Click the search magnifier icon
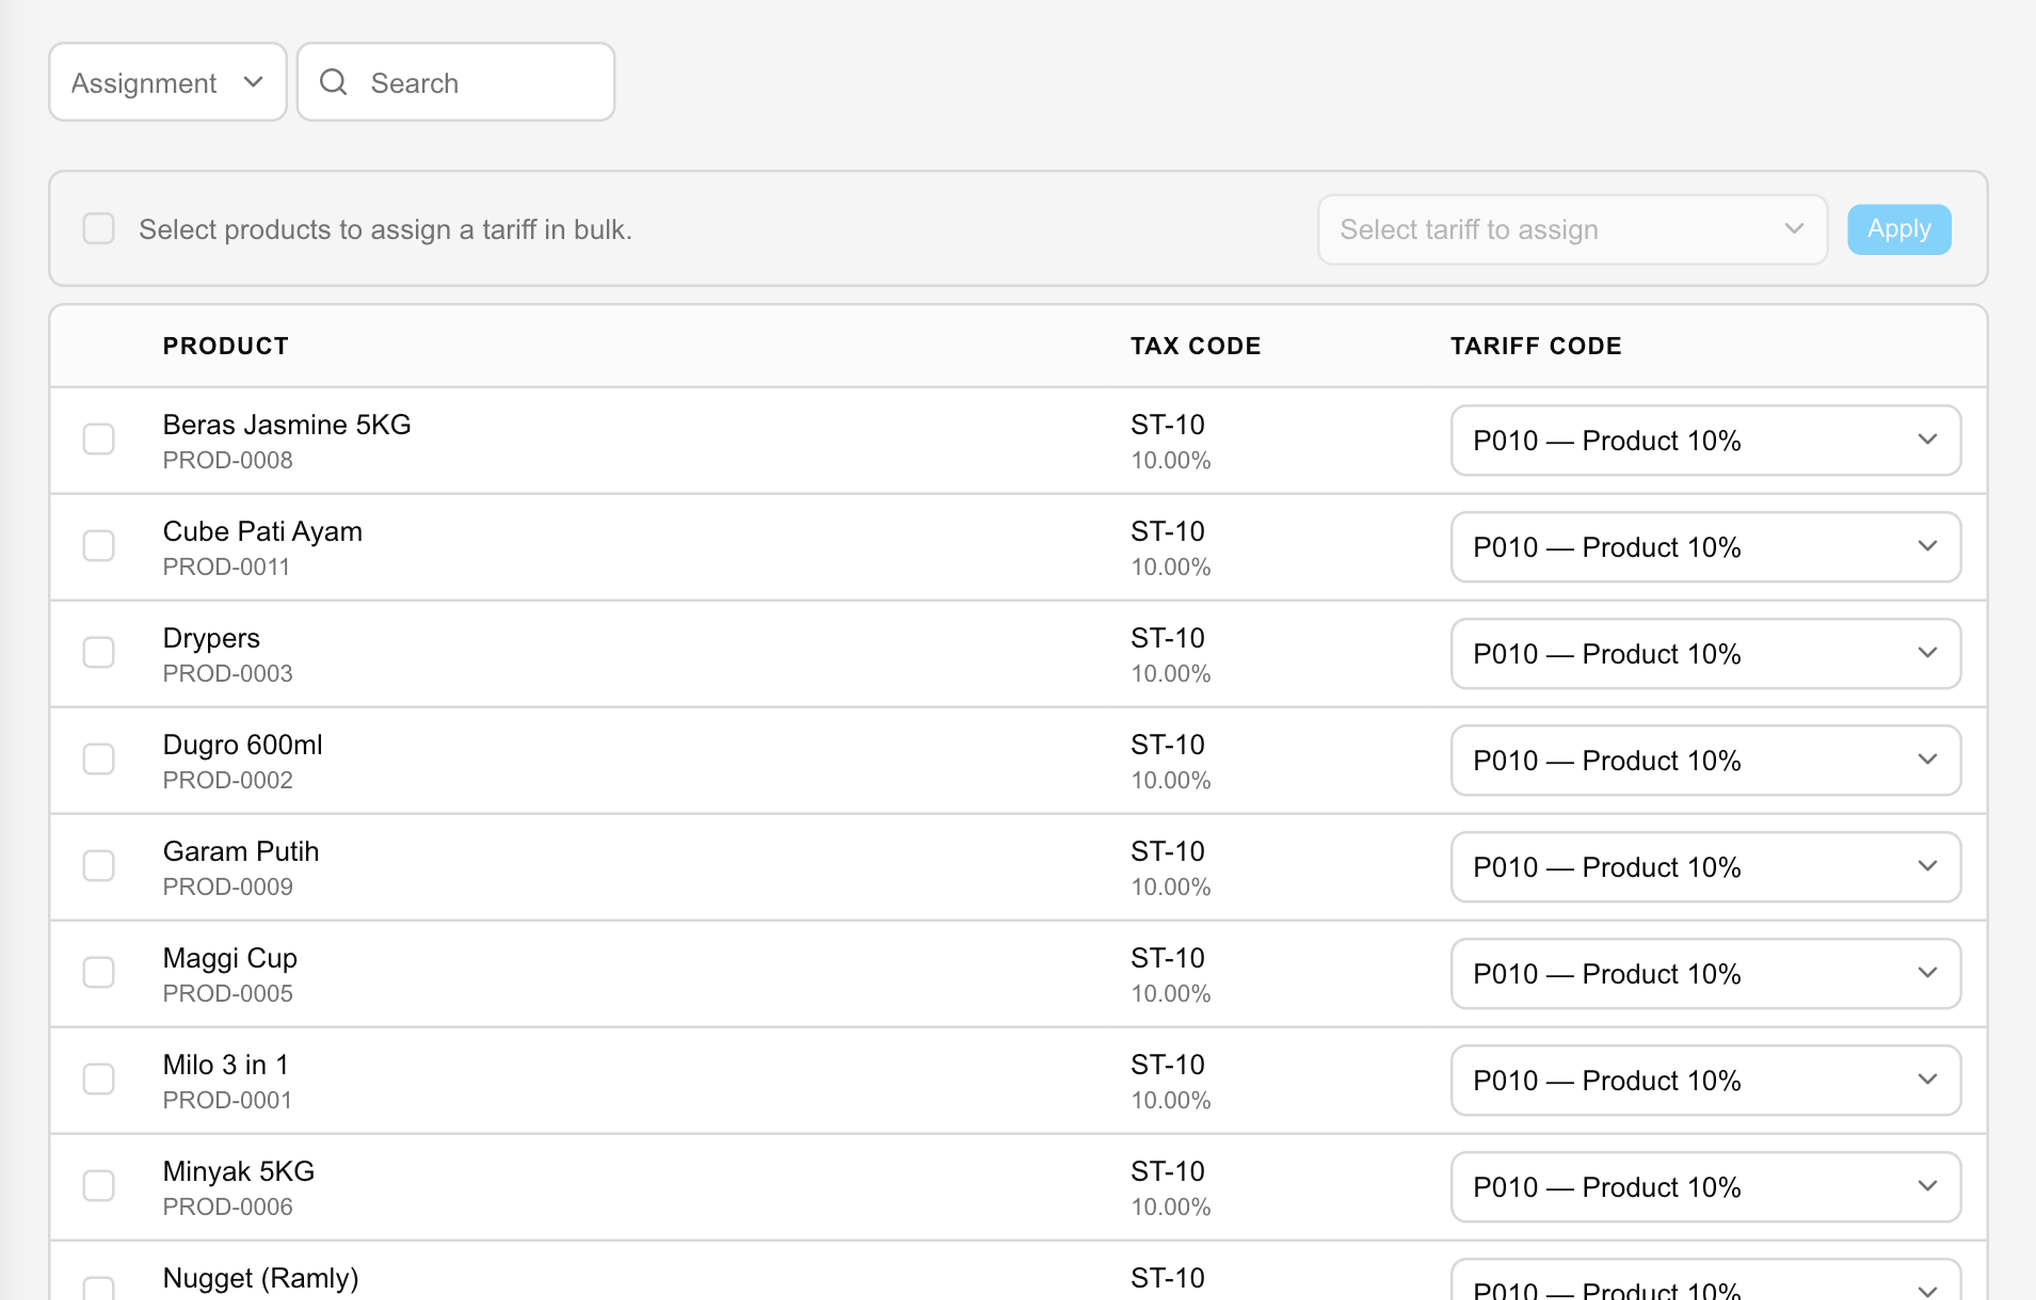The image size is (2036, 1300). coord(334,82)
